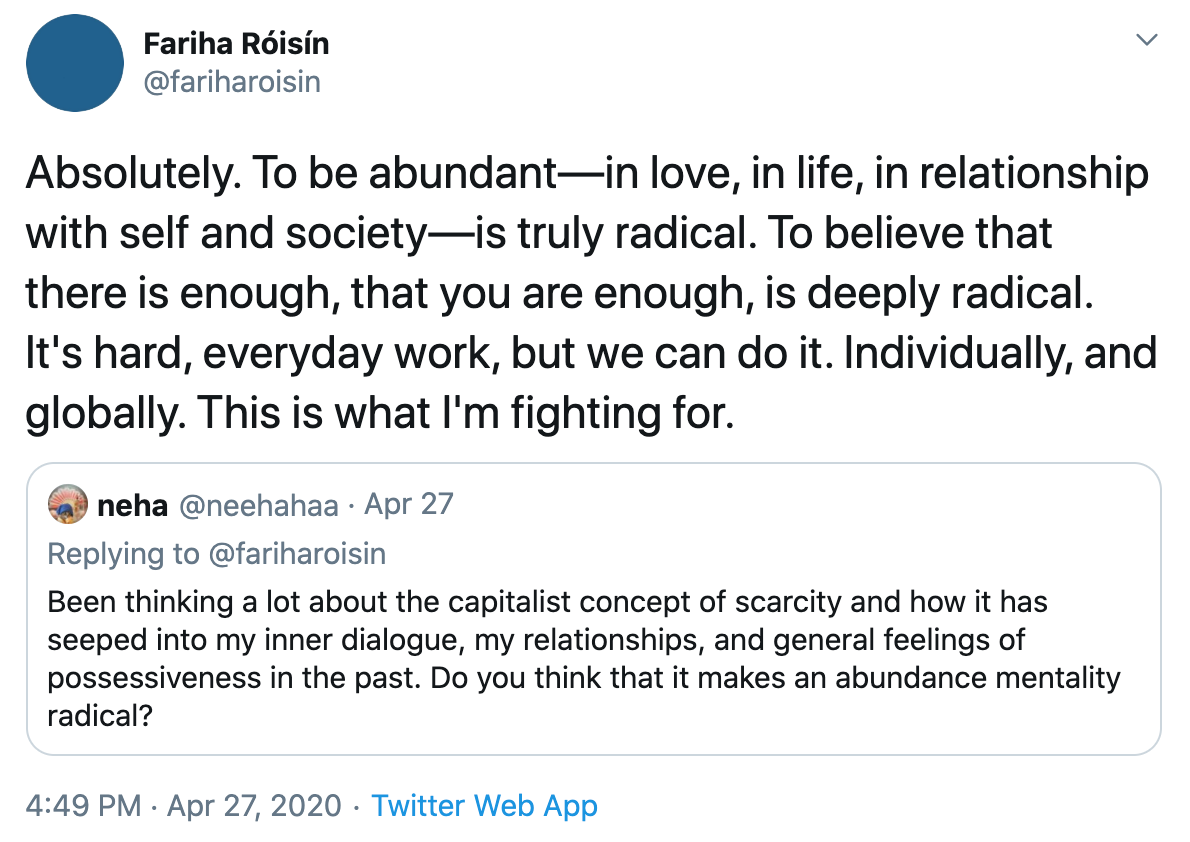The height and width of the screenshot is (842, 1190).
Task: Click the word radical? ending the quoted tweet
Action: [100, 716]
